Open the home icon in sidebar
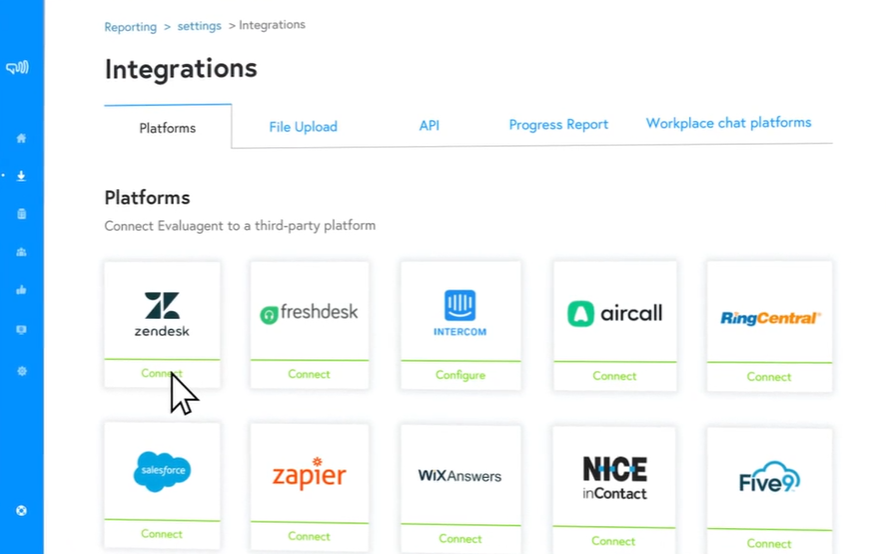The width and height of the screenshot is (886, 554). [21, 138]
